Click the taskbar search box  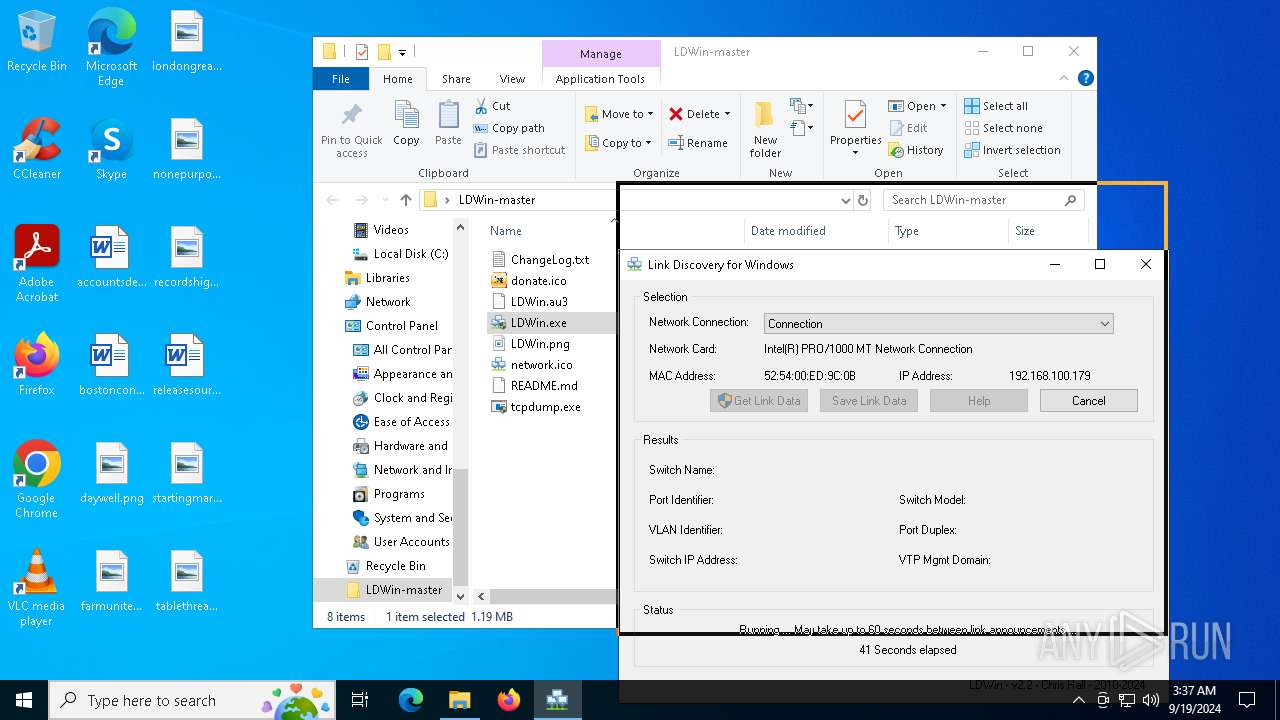[192, 700]
